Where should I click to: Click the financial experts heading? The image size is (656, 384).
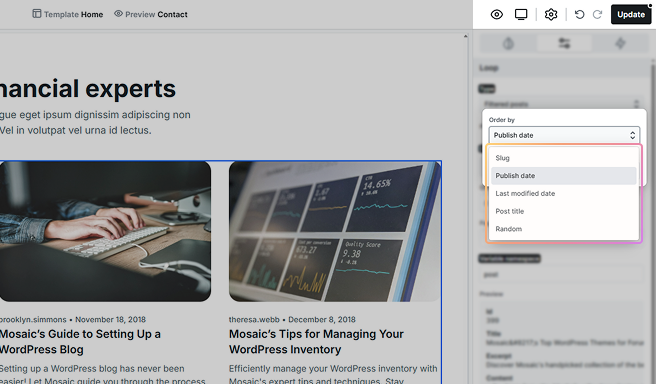pos(87,89)
